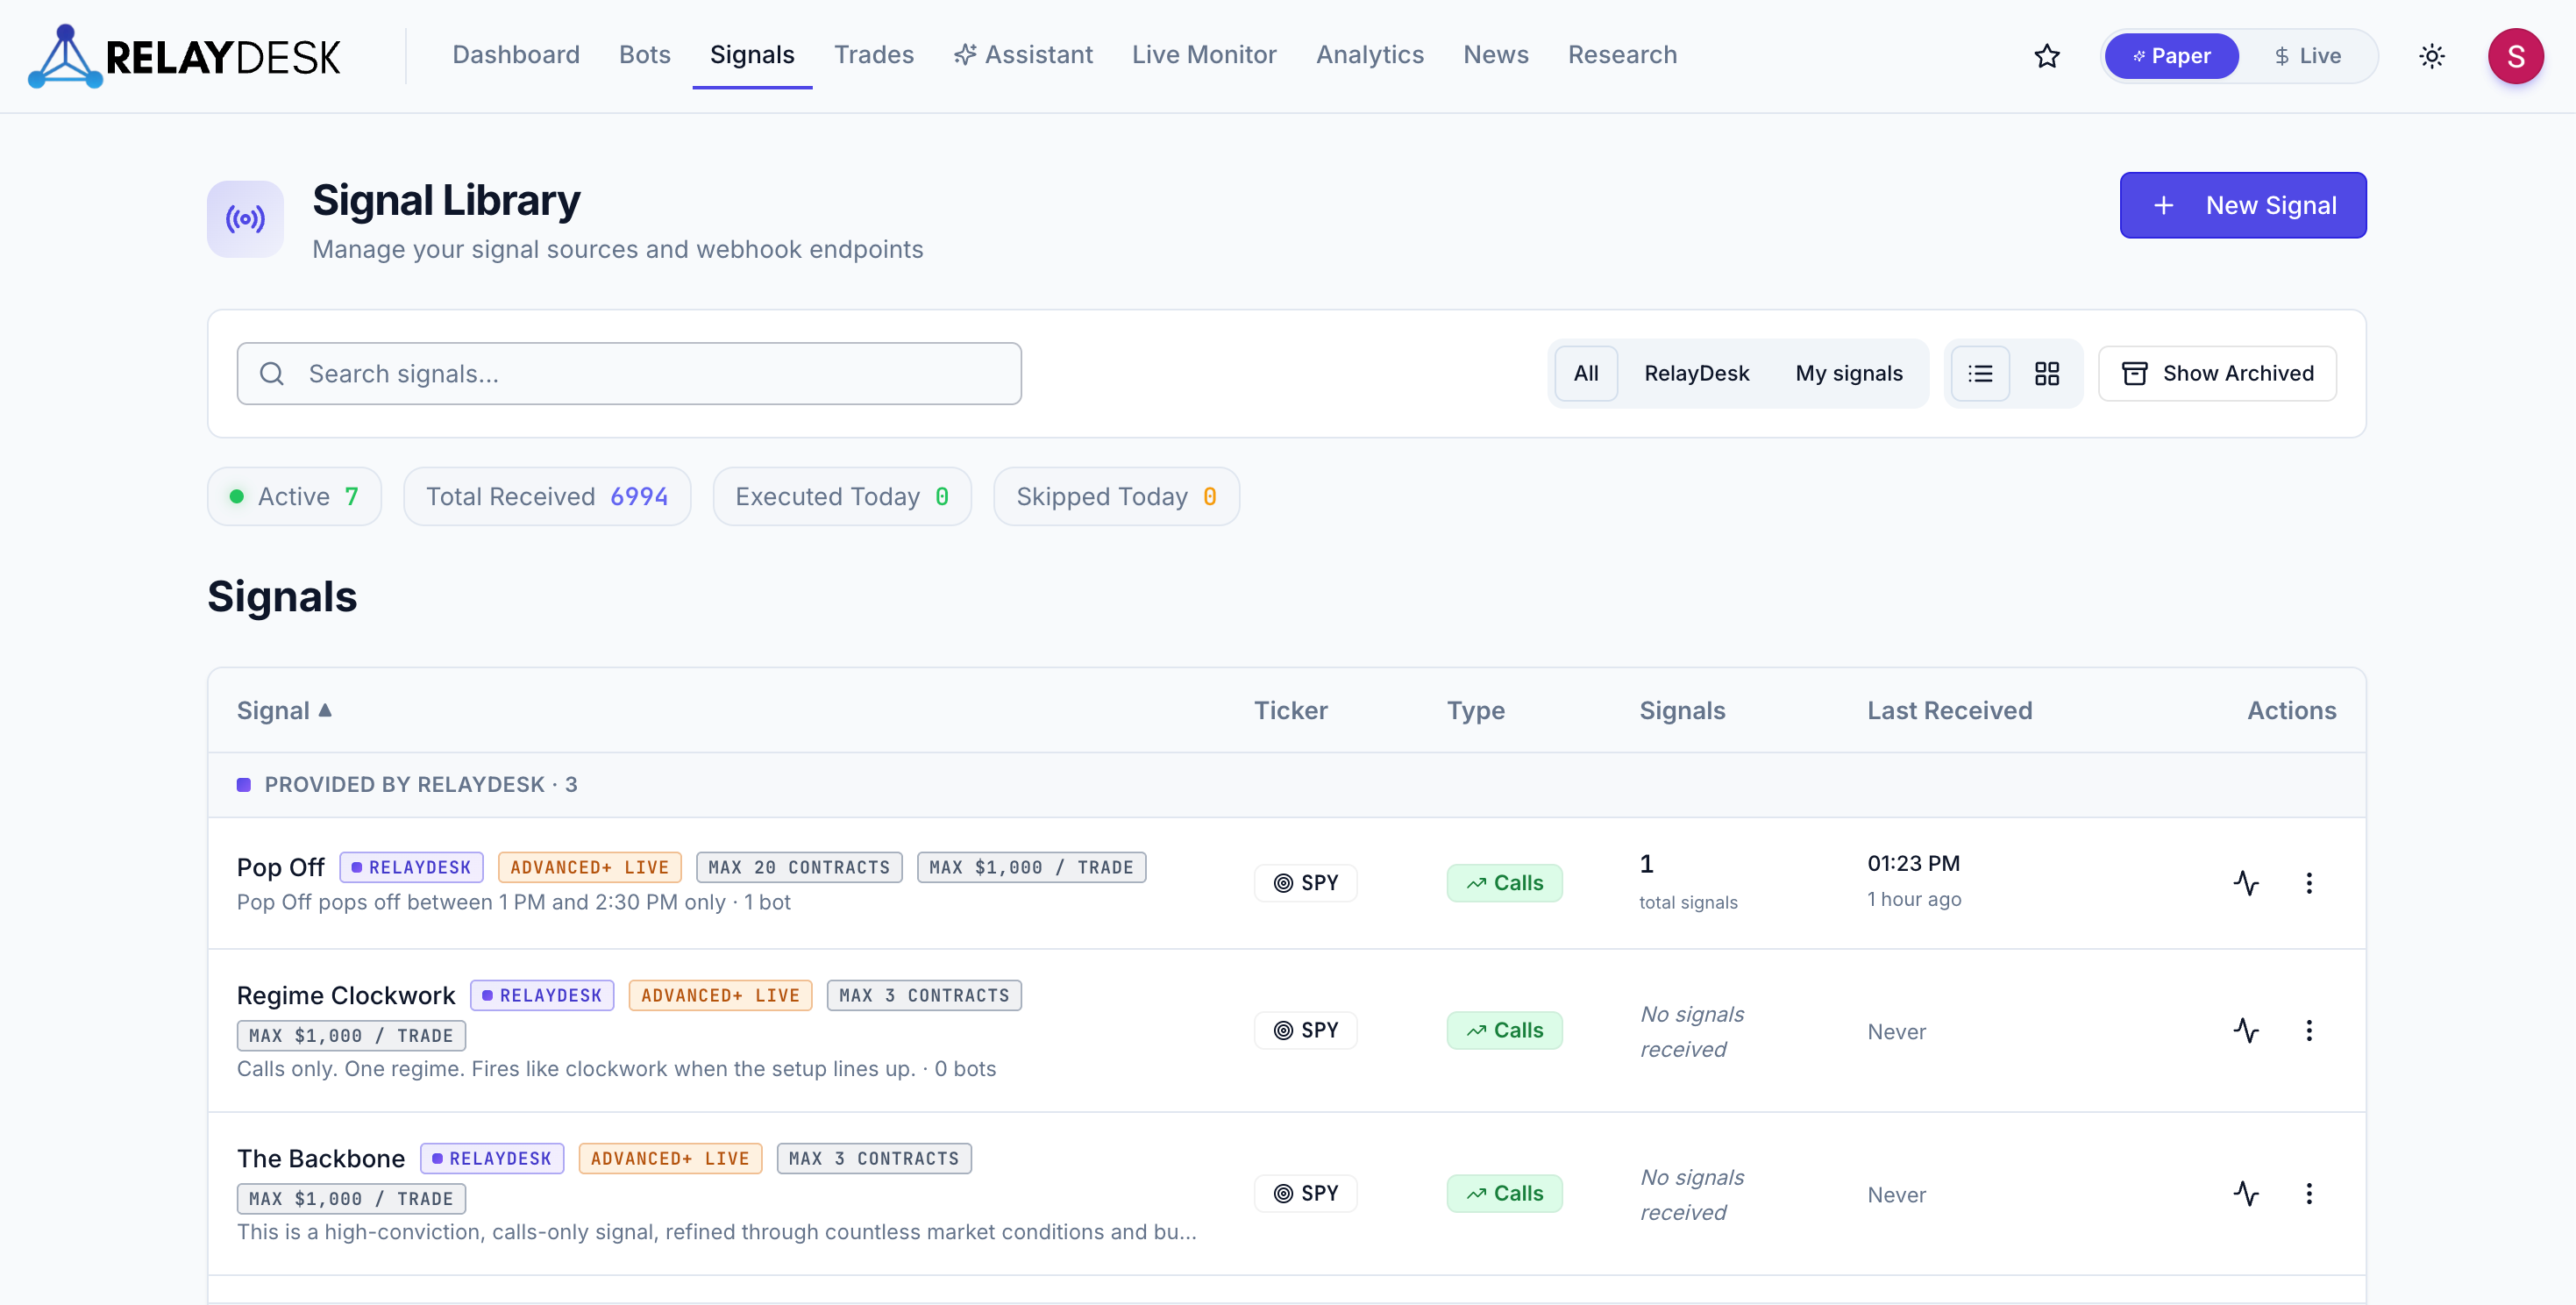Click Calls type badge for Regime Clockwork

(x=1504, y=1030)
